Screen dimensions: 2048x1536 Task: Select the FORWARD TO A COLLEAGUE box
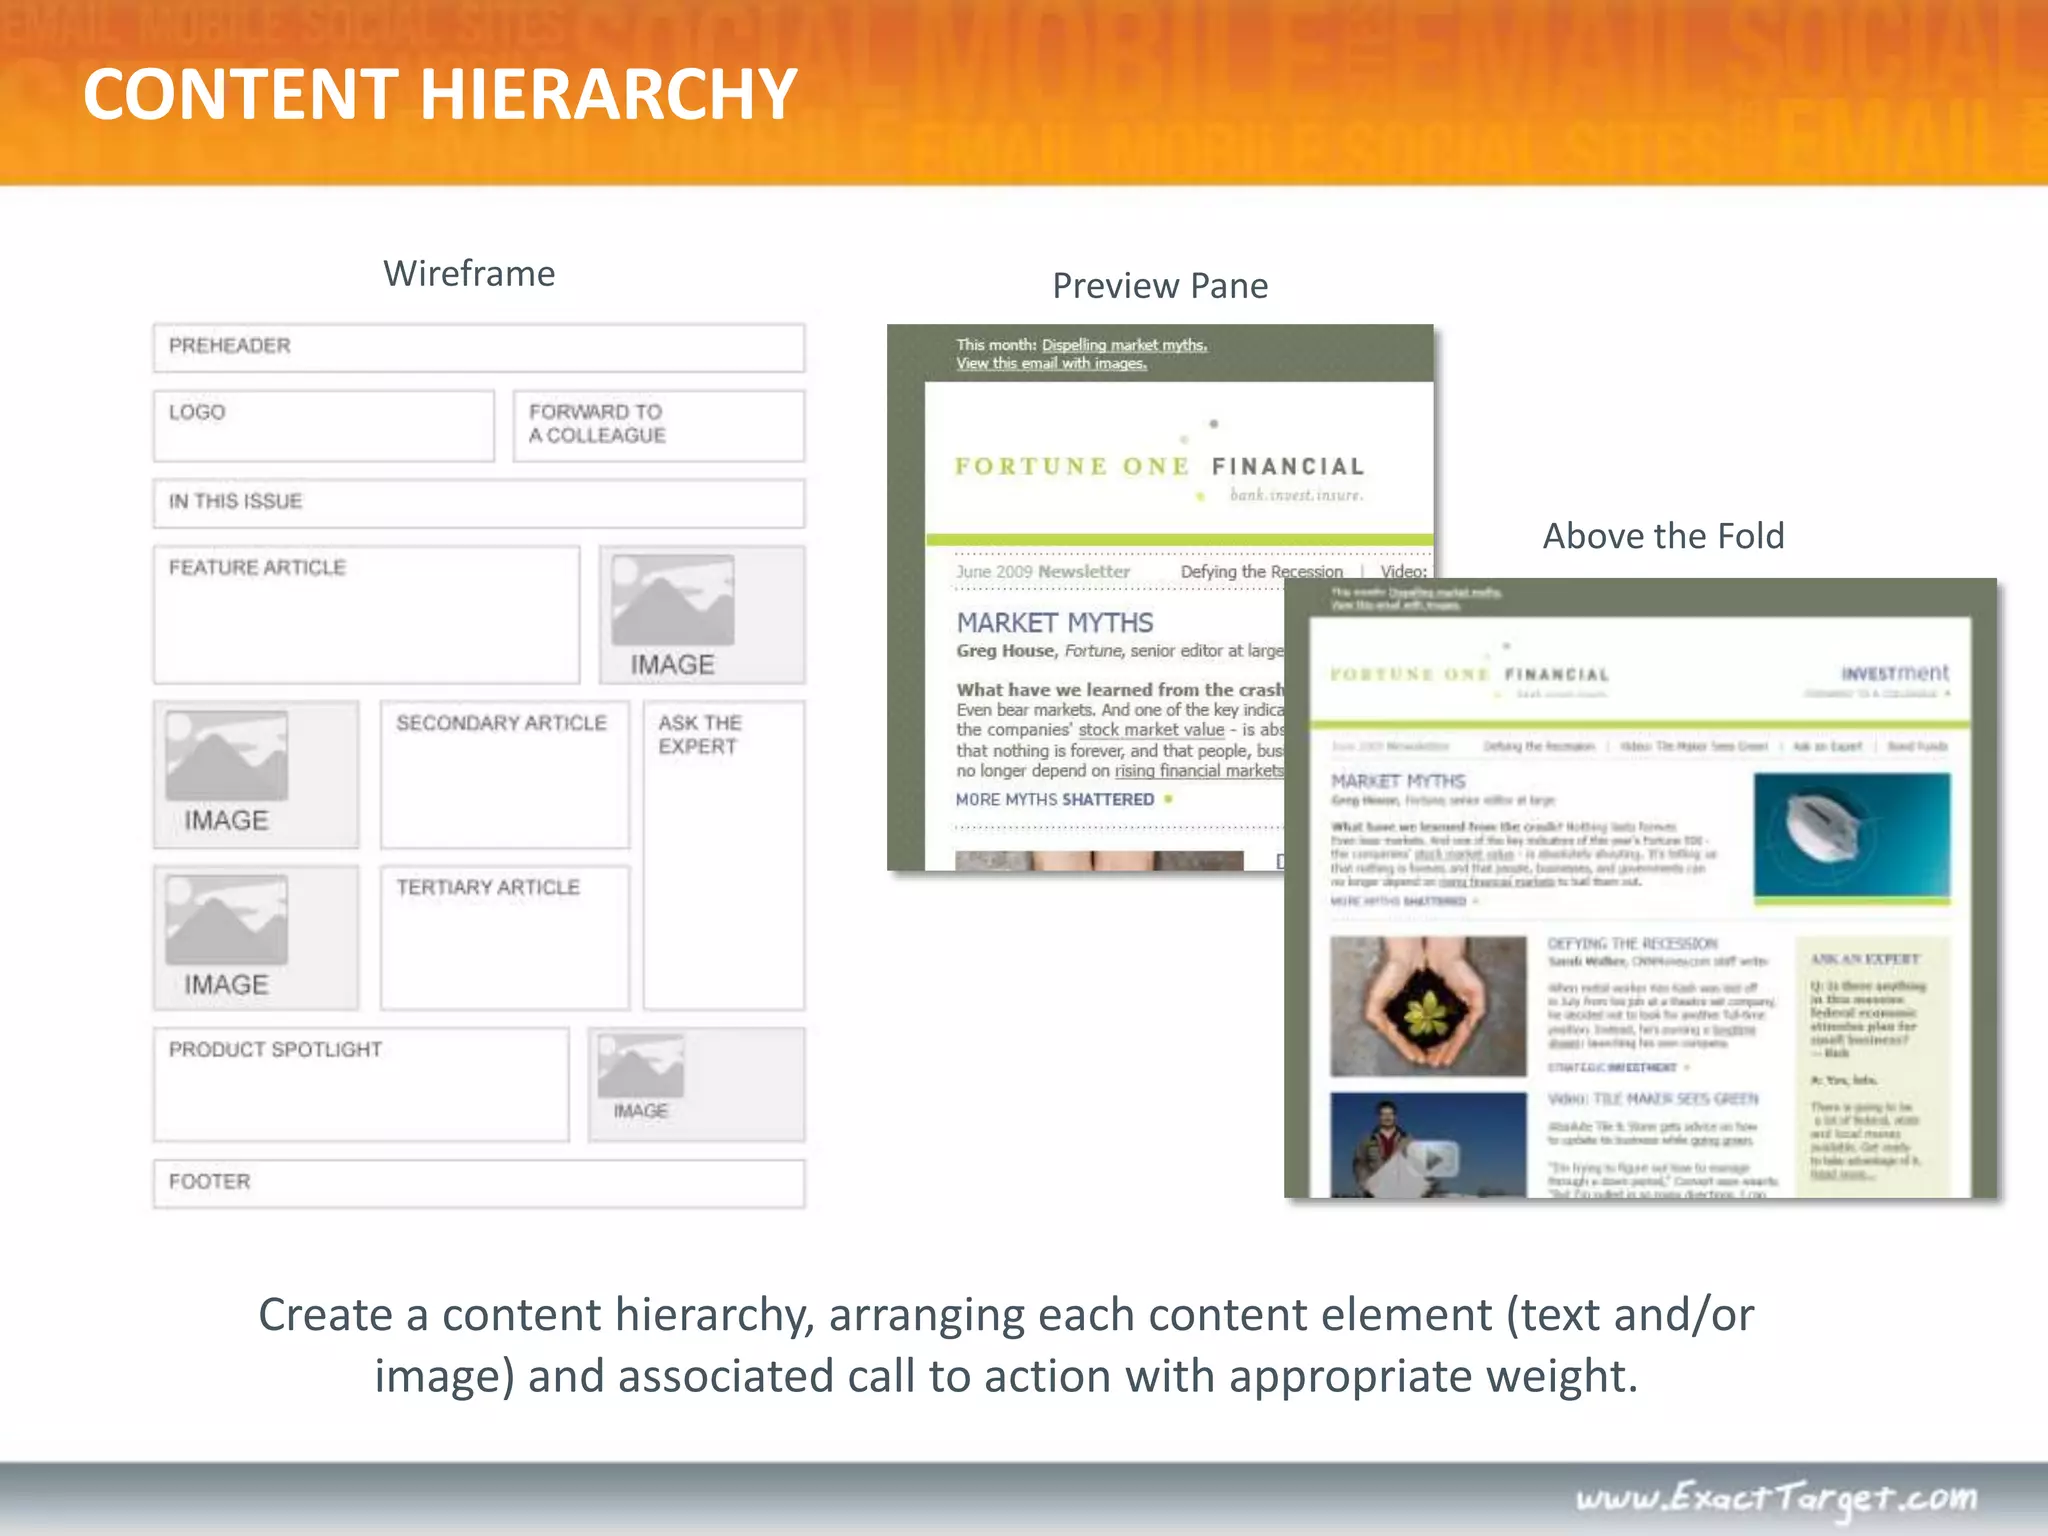tap(659, 426)
